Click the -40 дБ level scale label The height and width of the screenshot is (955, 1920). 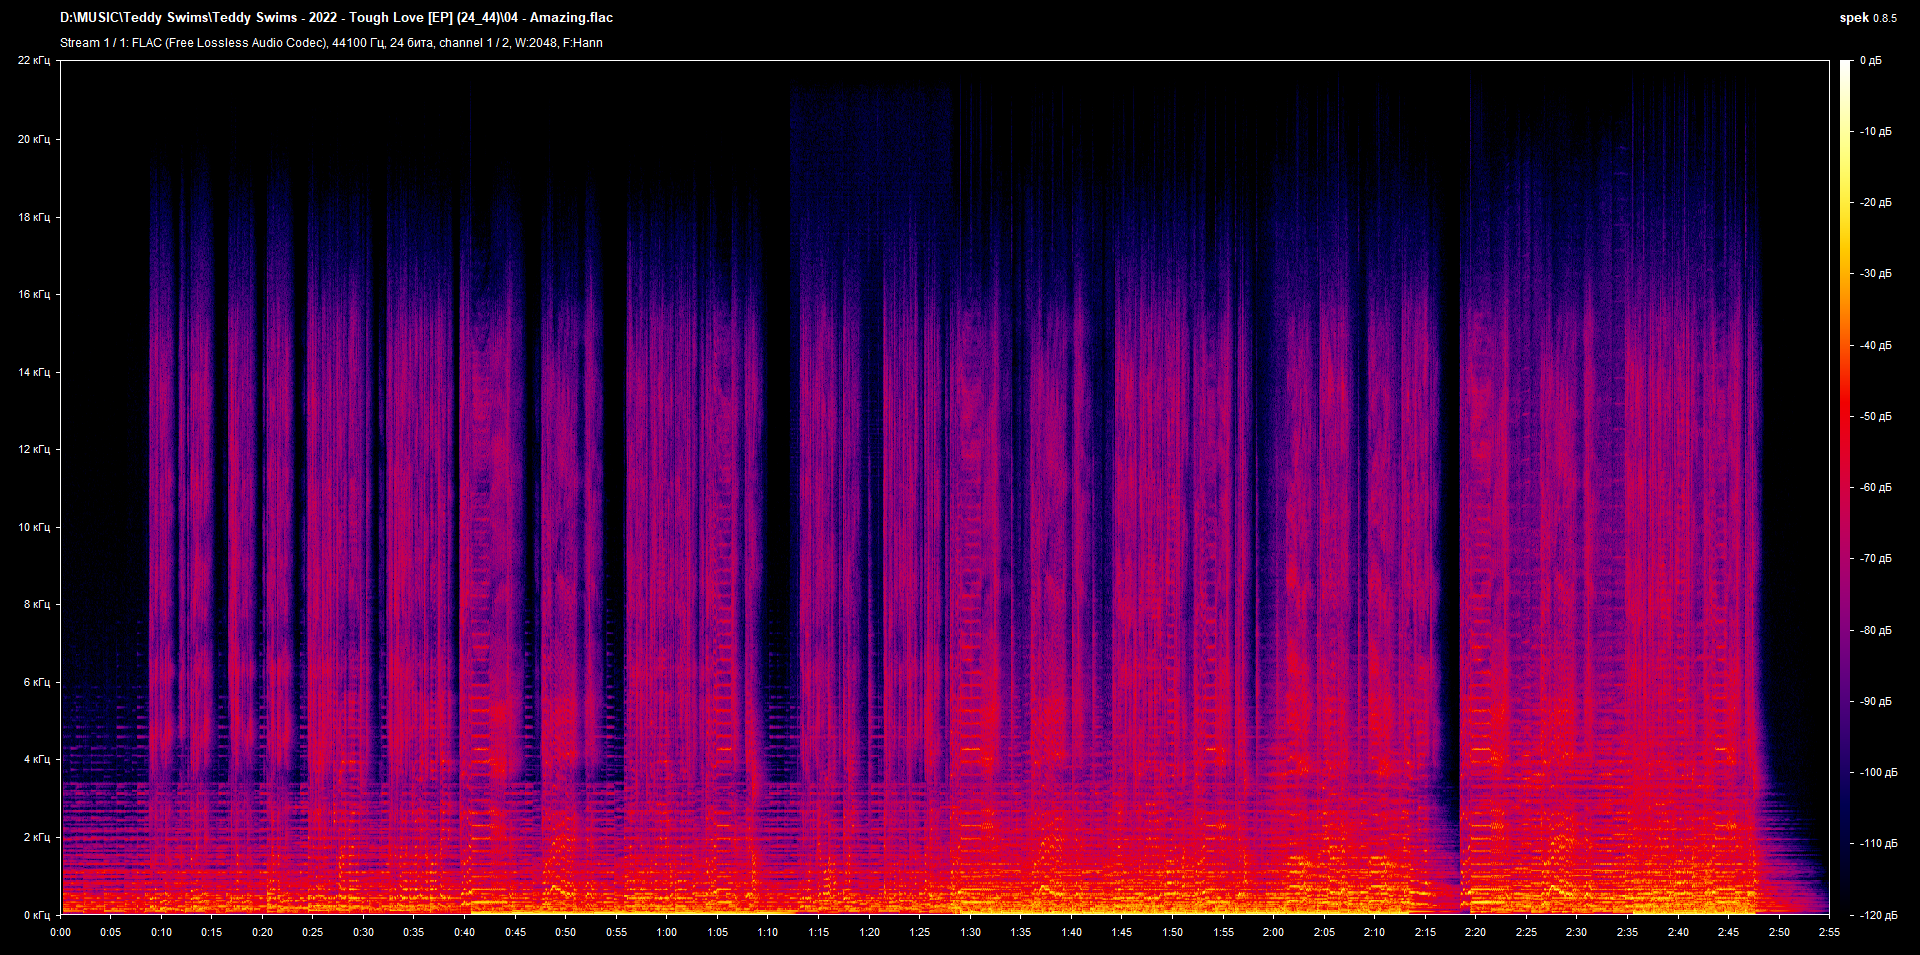tap(1876, 346)
